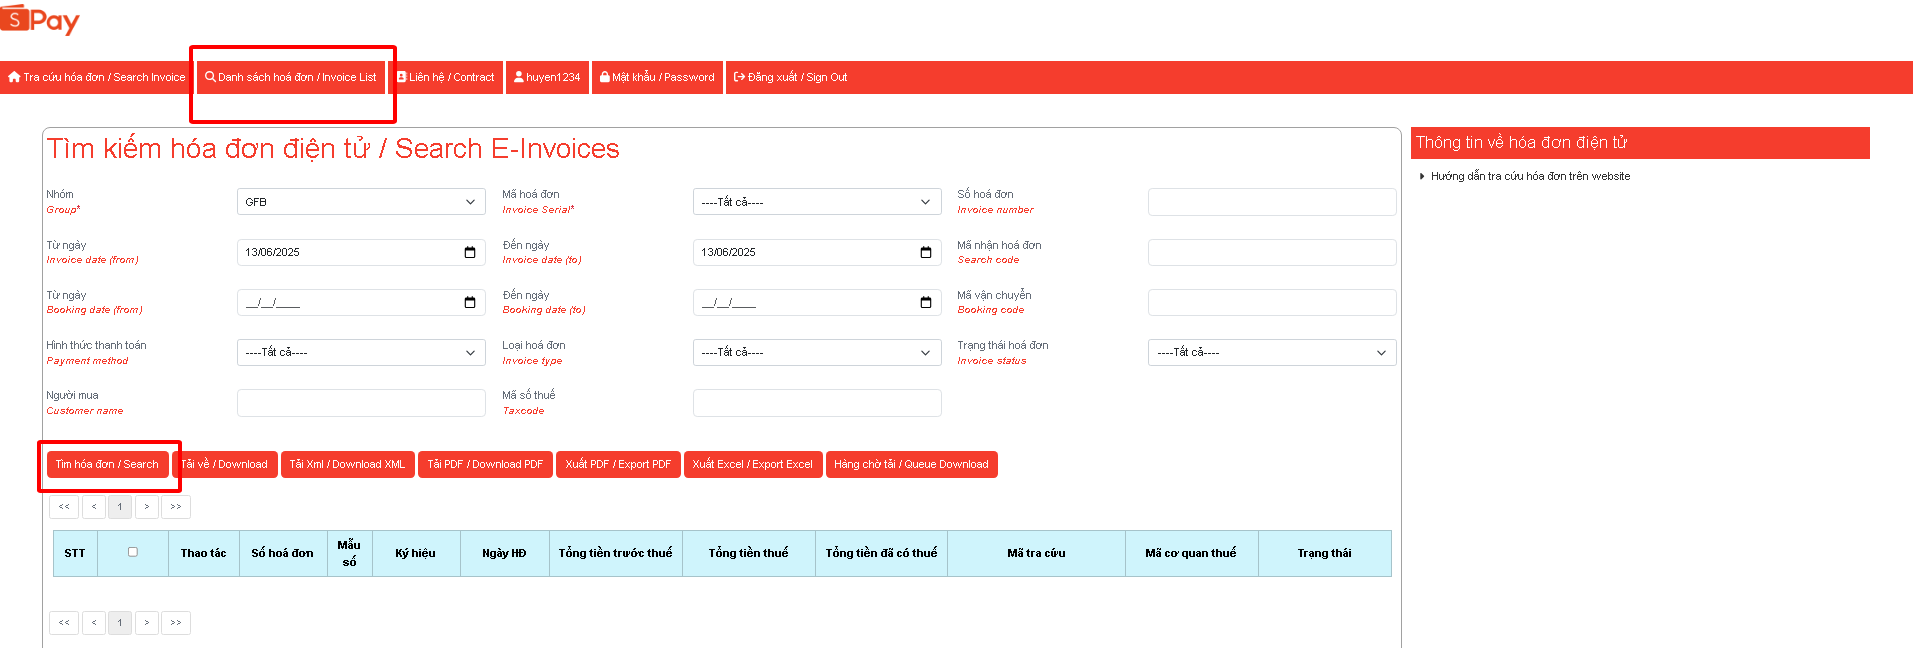Go to first page in top pagination

pyautogui.click(x=64, y=507)
